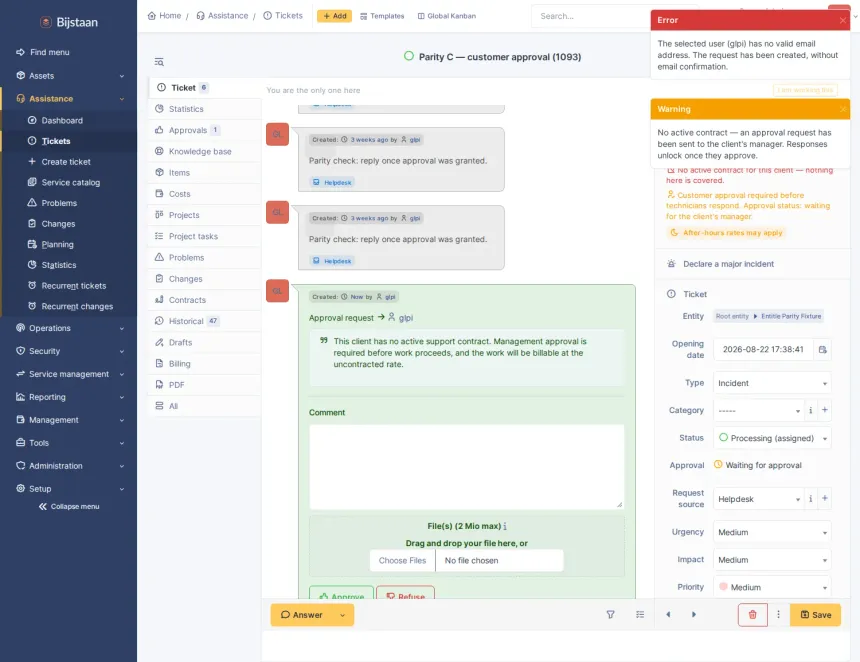Go to previous ticket arrow
Viewport: 860px width, 662px height.
(x=668, y=615)
